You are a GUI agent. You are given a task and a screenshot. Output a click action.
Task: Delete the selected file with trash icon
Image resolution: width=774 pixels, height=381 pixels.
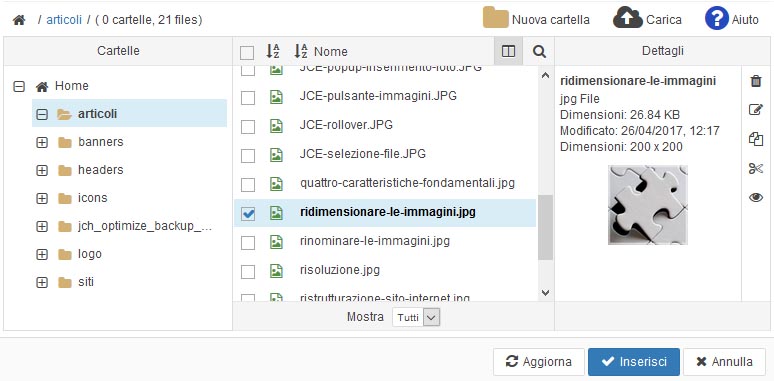tap(756, 81)
